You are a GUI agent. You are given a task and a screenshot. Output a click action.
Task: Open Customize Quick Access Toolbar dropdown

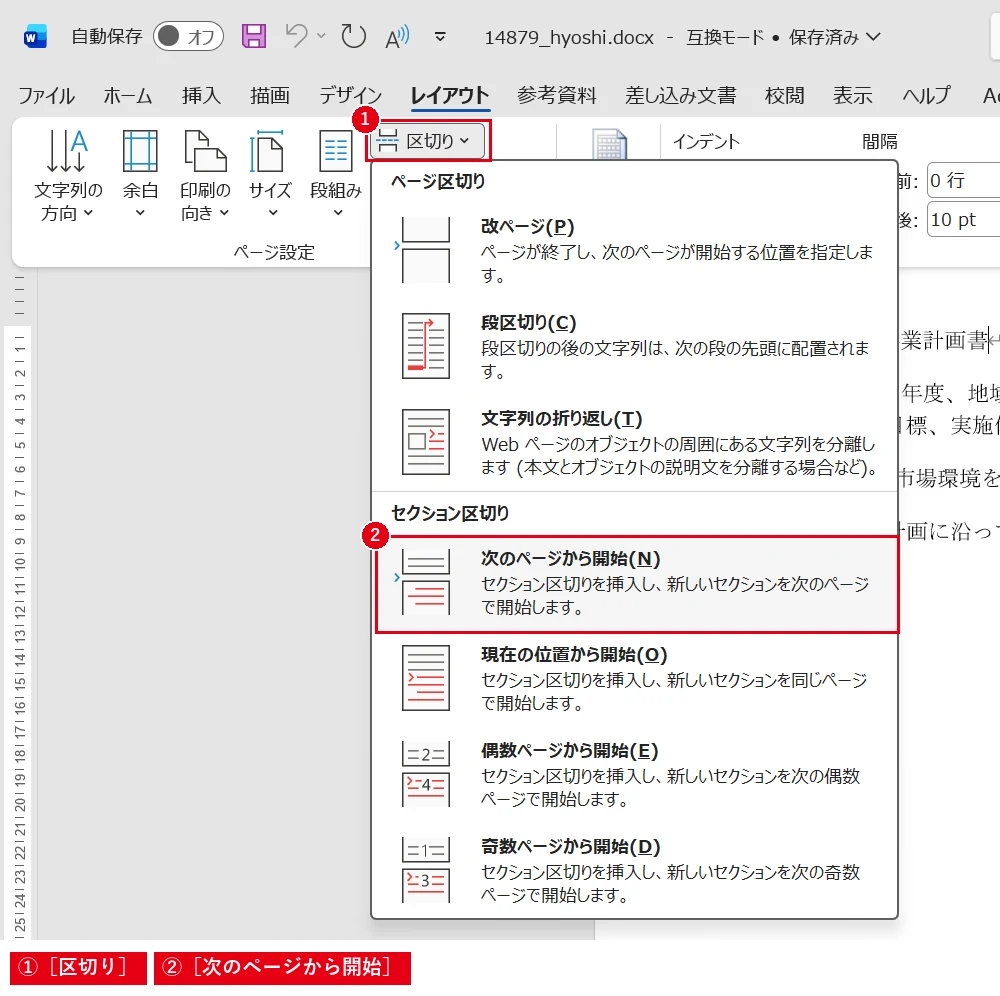(x=440, y=37)
